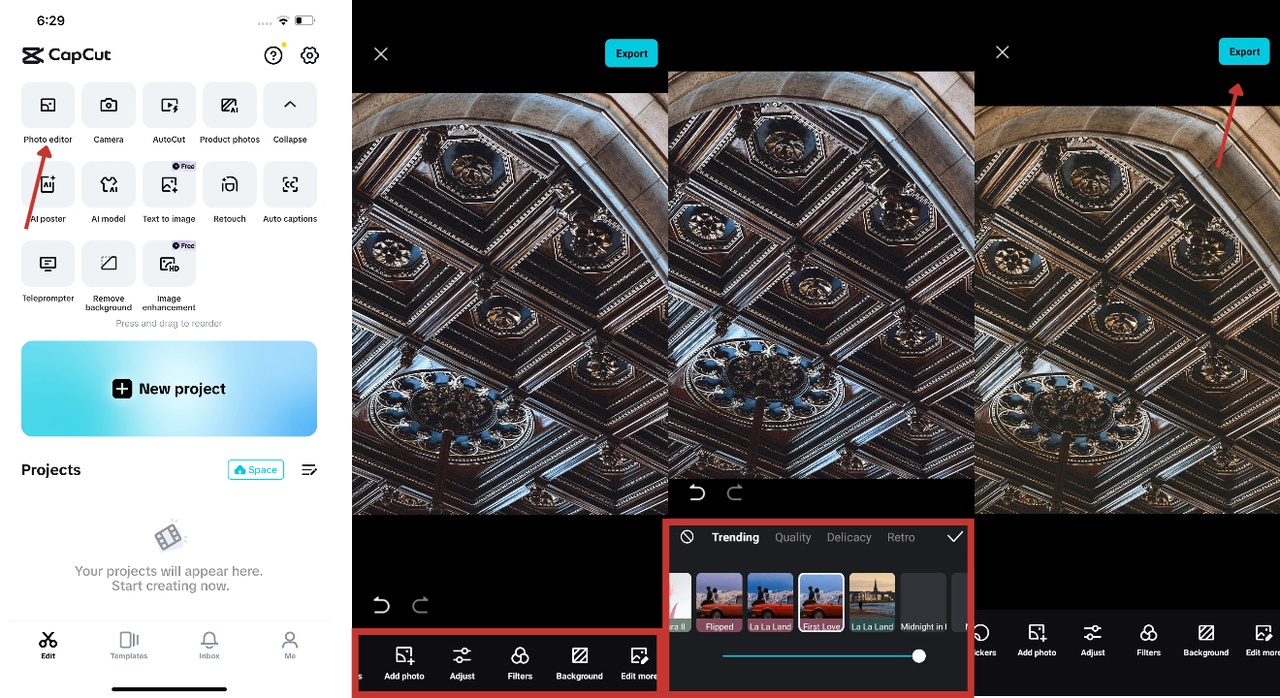Screen dimensions: 1280x698
Task: Close the last photo editor screen
Action: 1002,52
